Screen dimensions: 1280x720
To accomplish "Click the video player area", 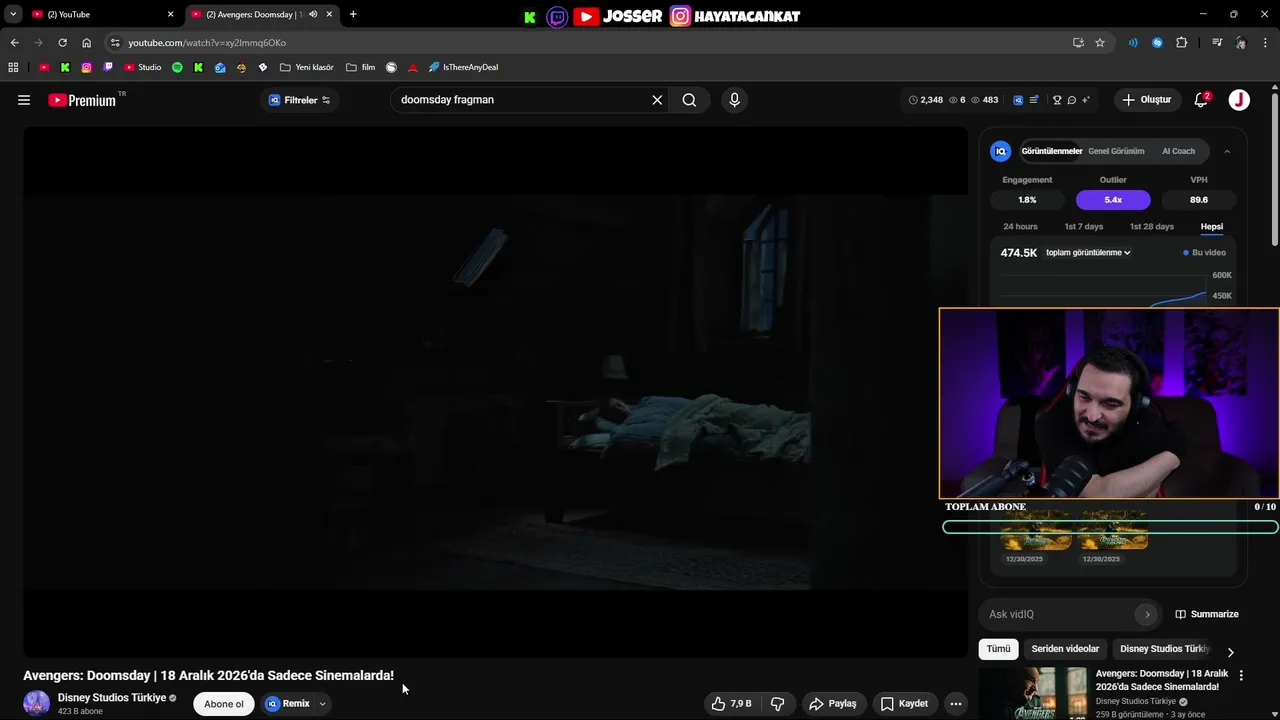I will [496, 392].
